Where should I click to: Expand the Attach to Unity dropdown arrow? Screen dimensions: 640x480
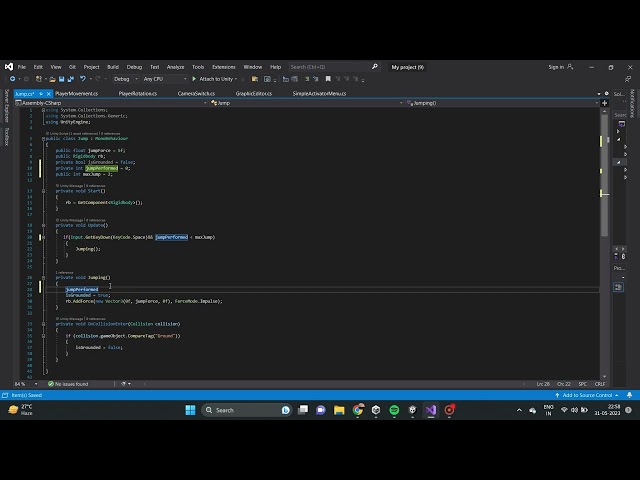click(x=236, y=79)
